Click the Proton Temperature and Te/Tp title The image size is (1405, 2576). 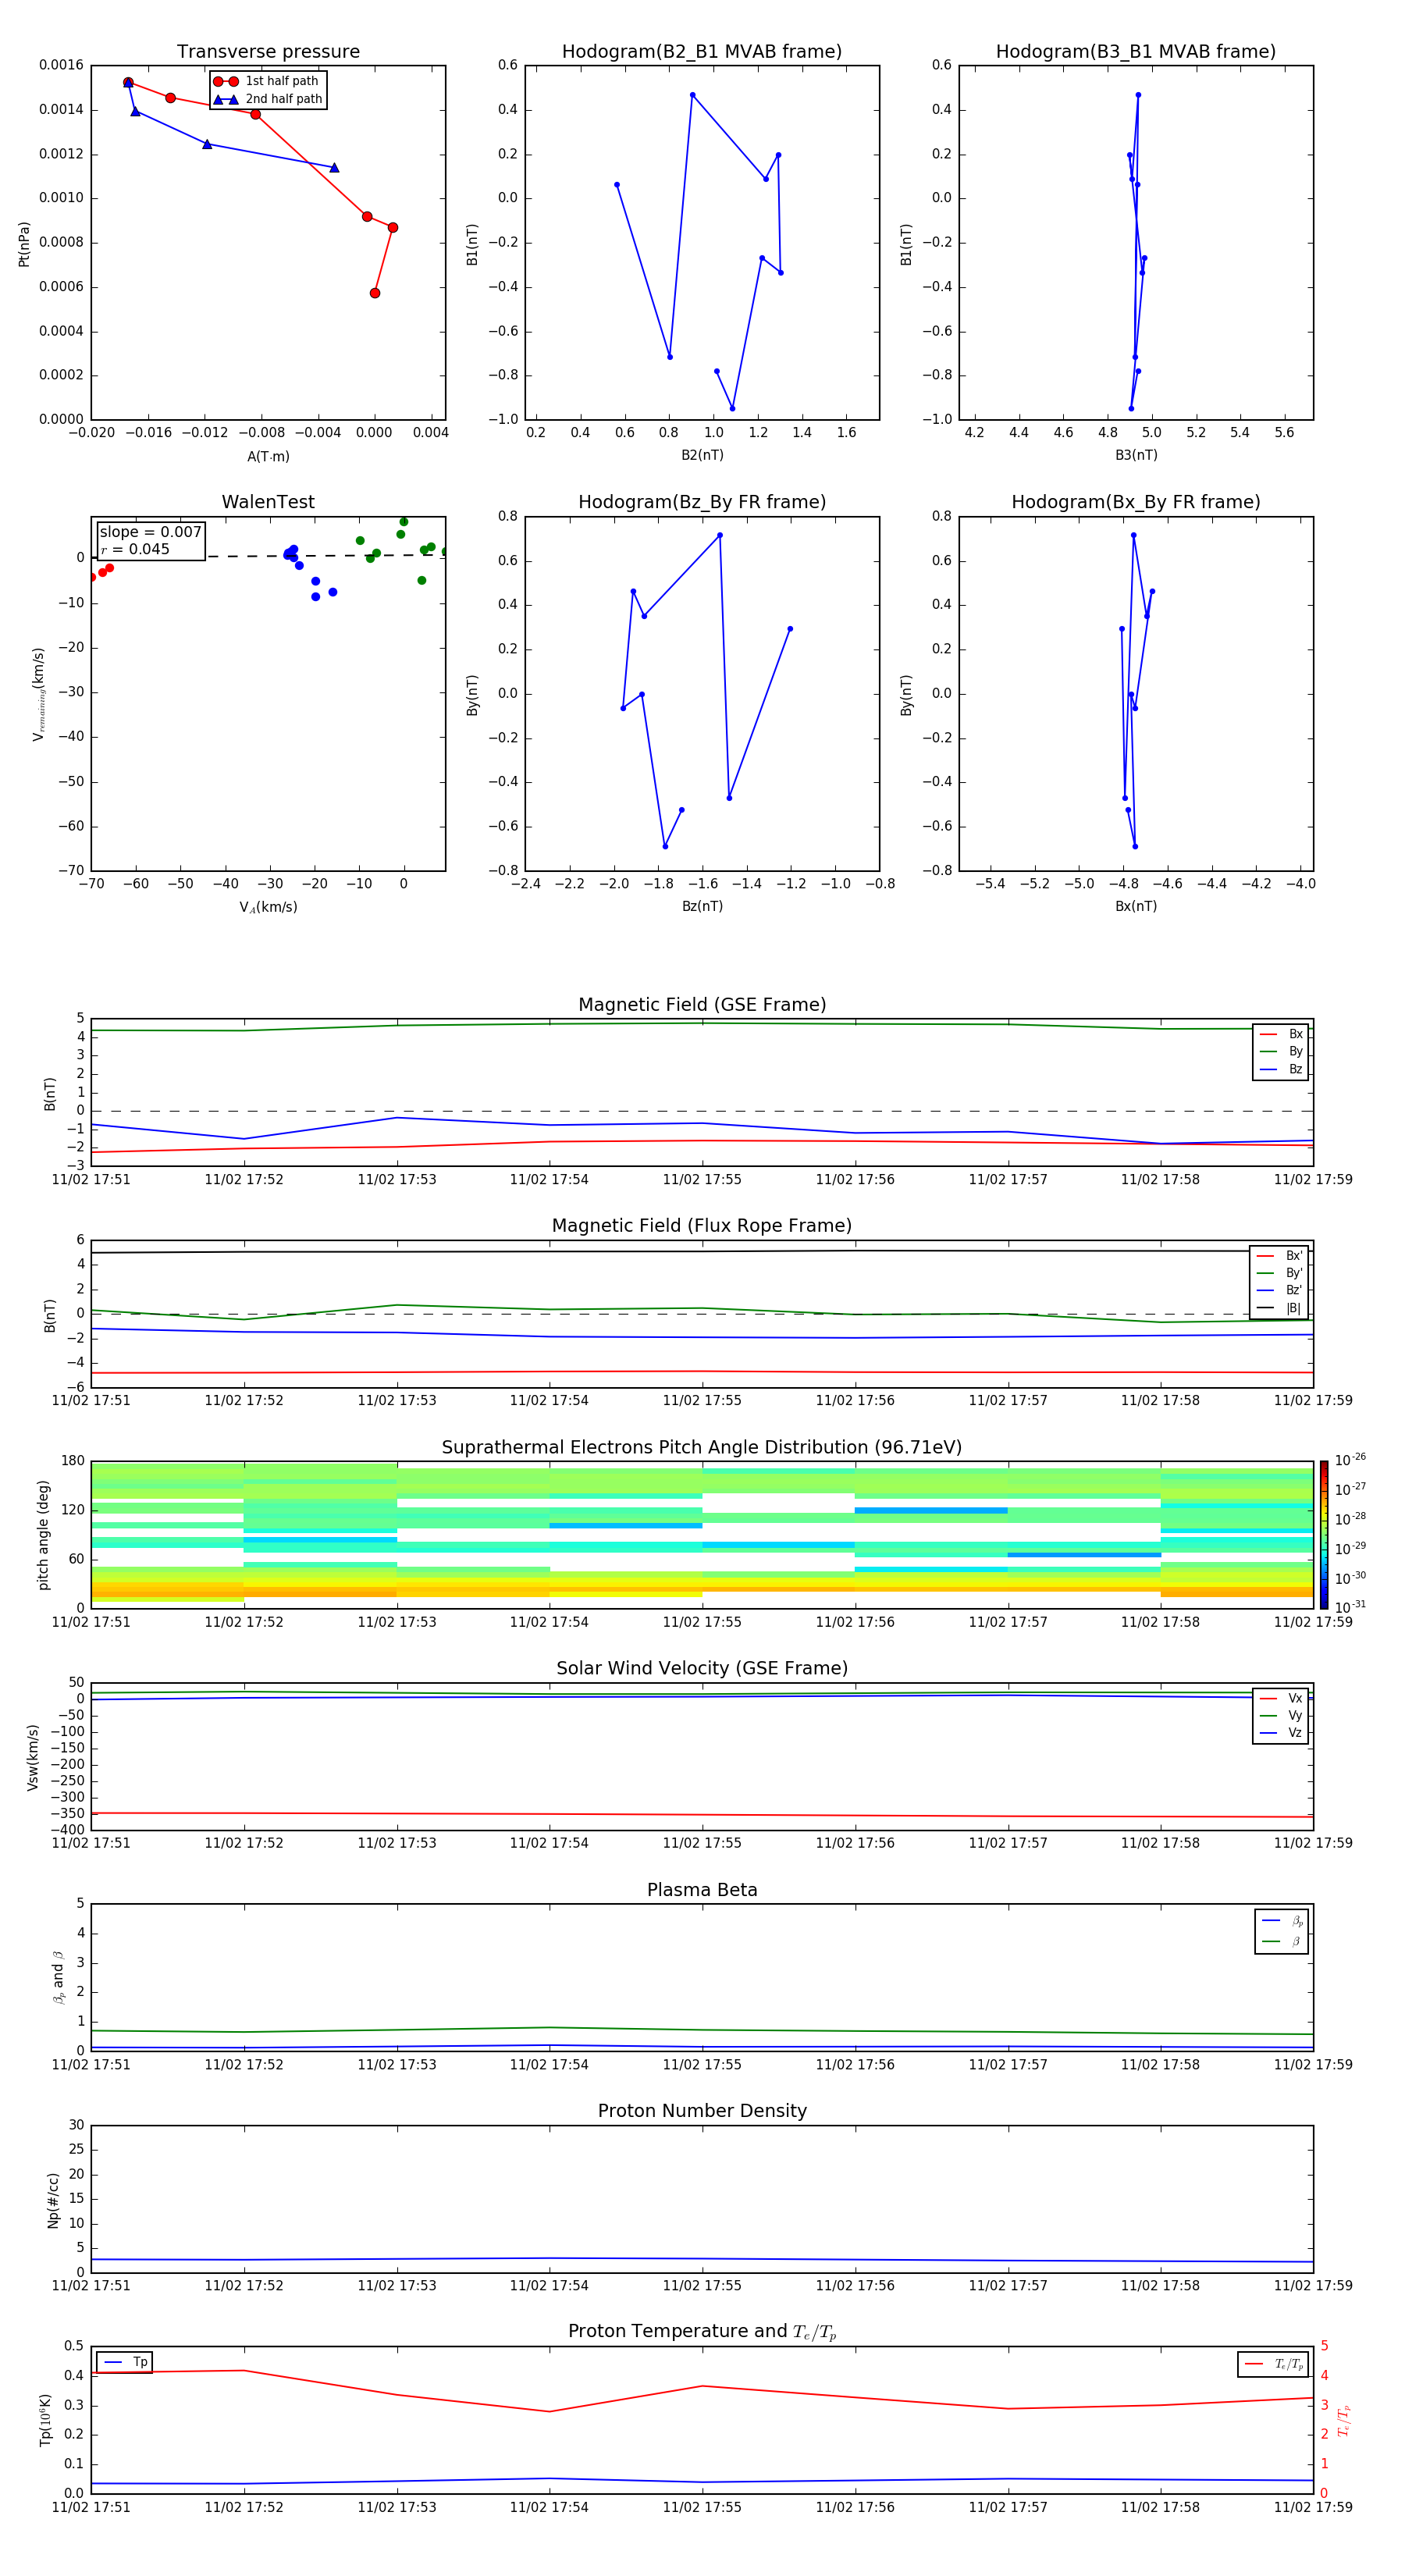tap(702, 2332)
